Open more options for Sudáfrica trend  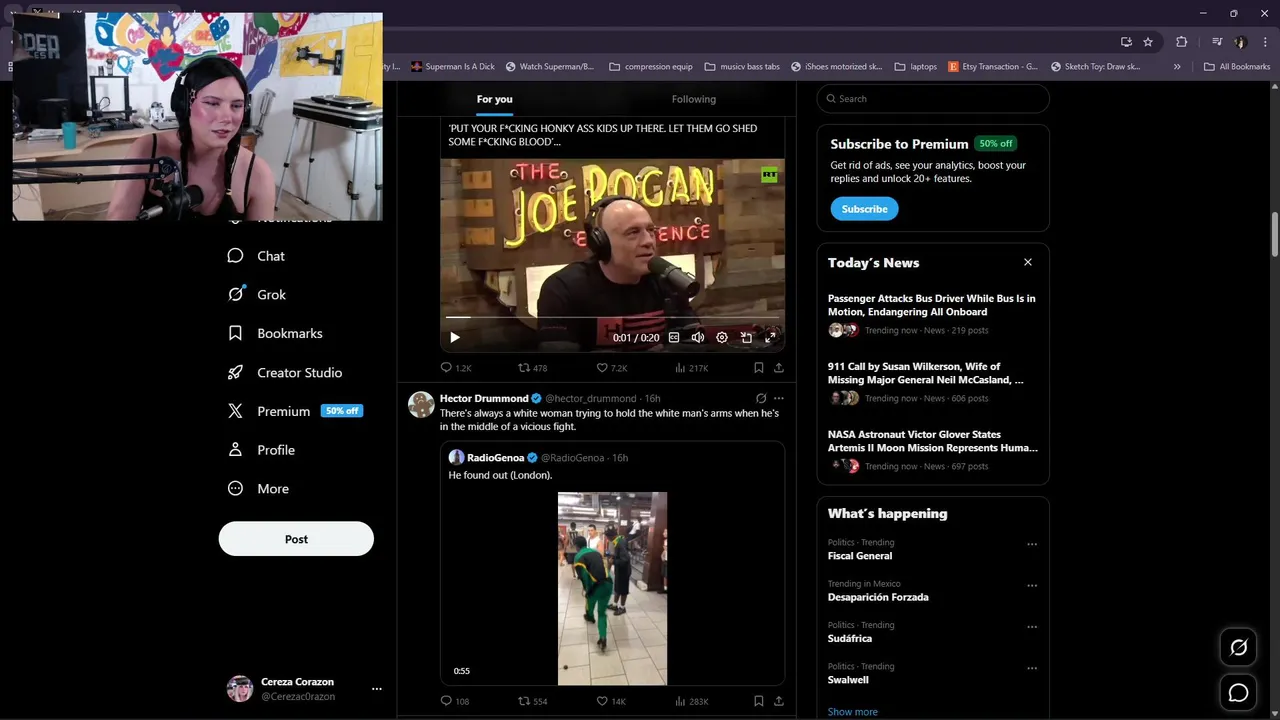(1032, 627)
